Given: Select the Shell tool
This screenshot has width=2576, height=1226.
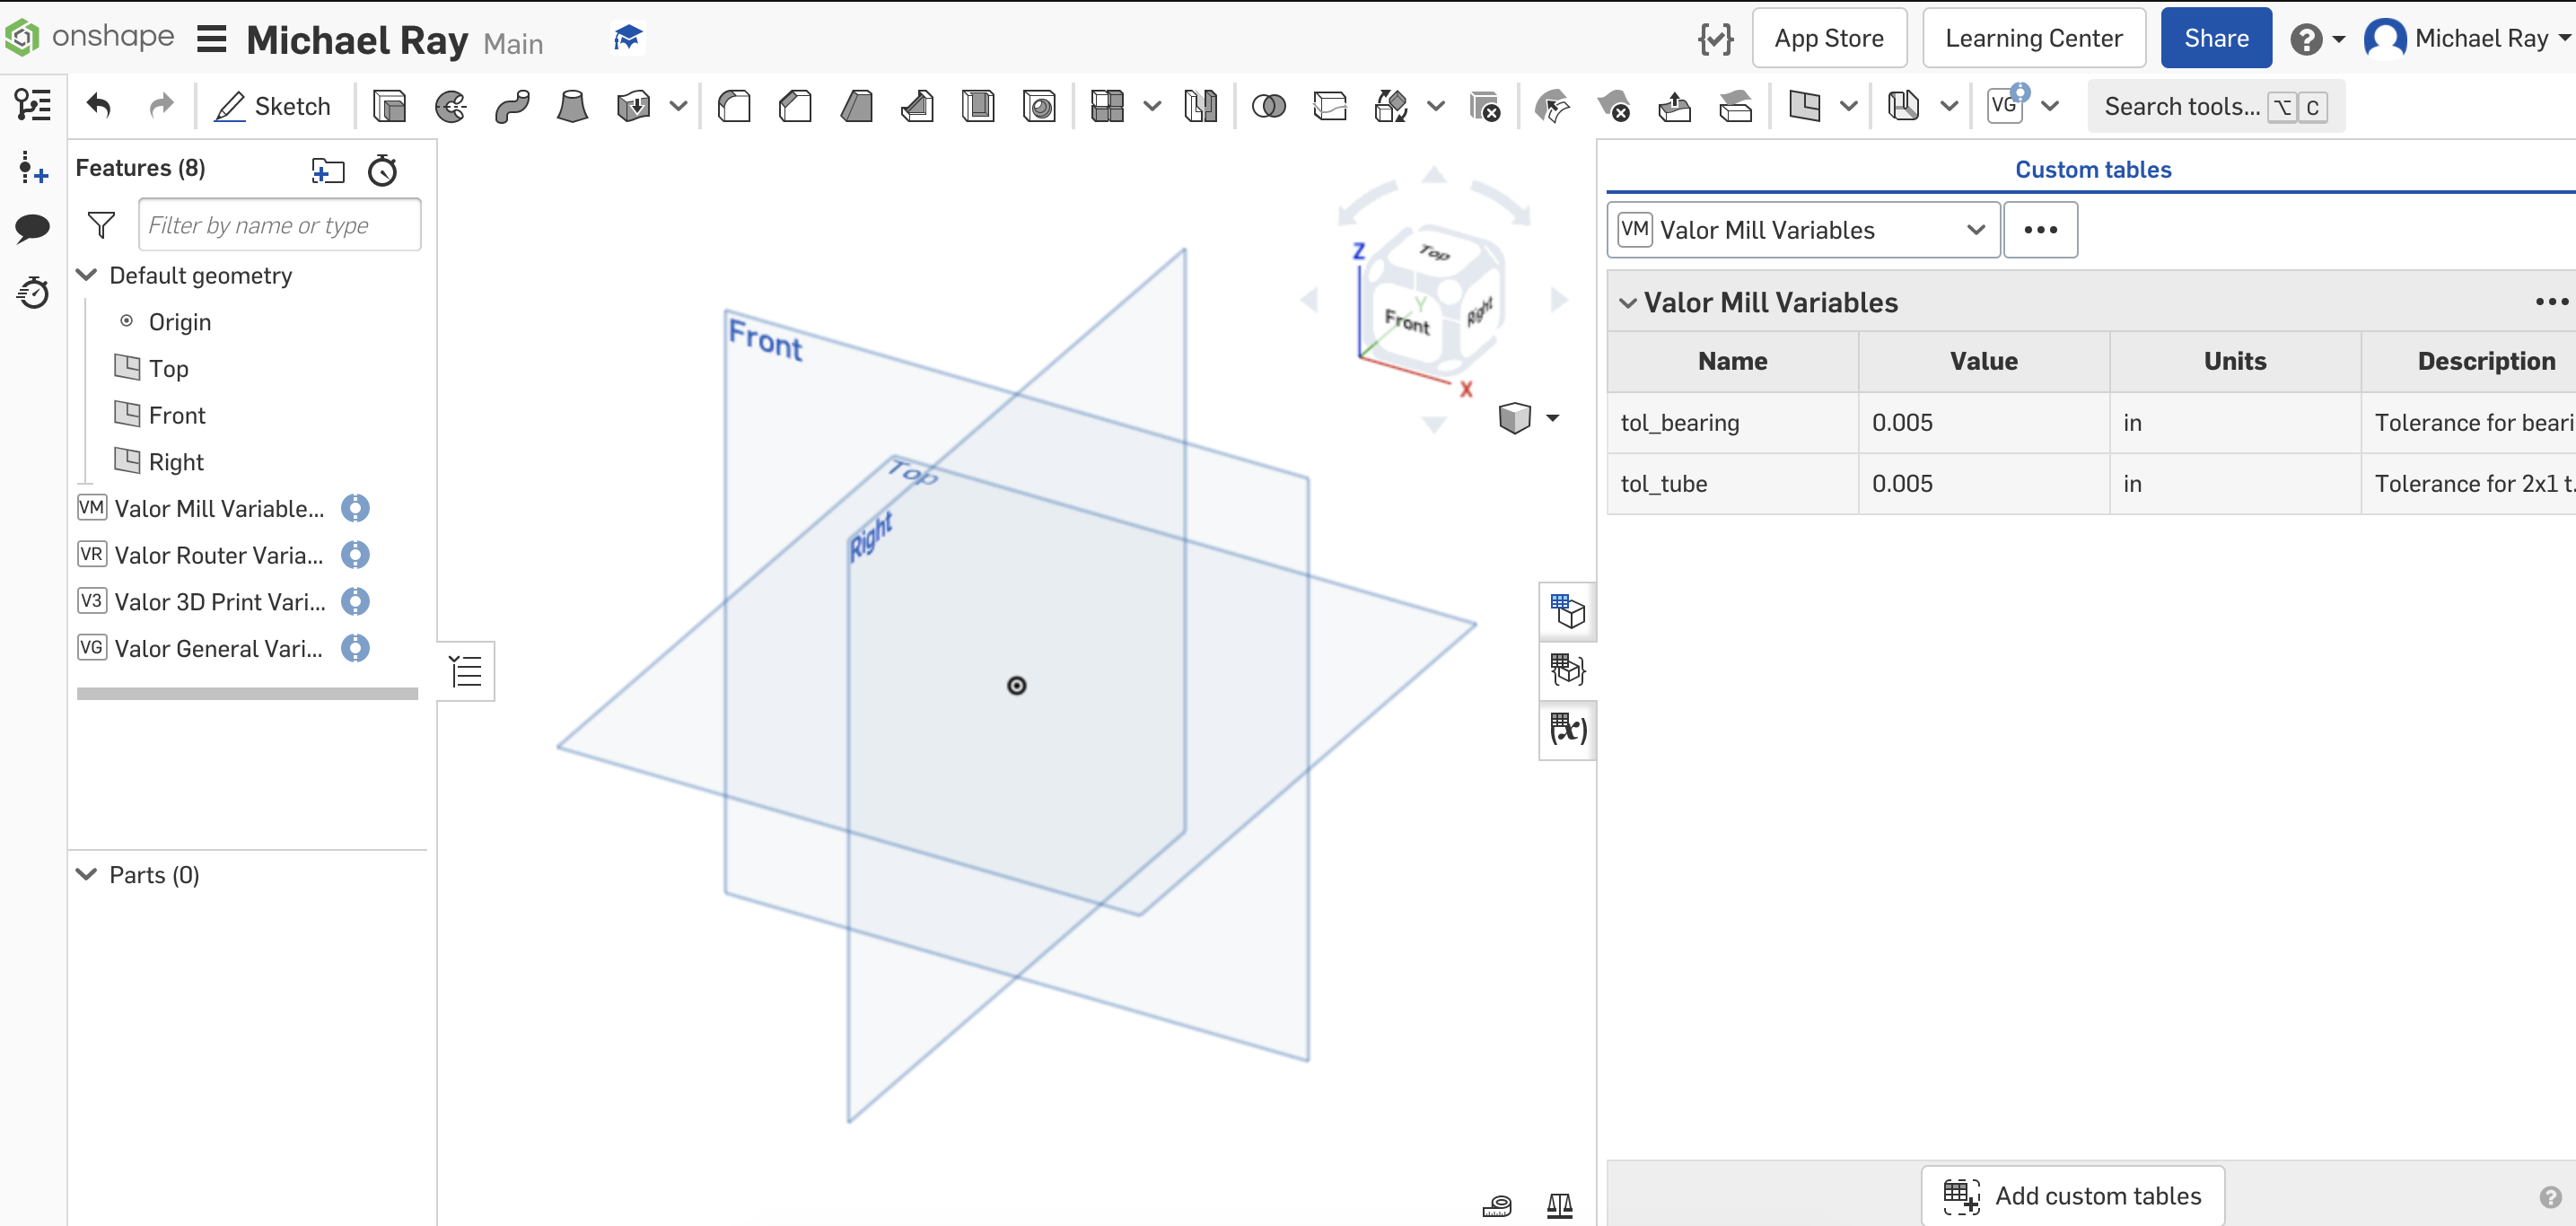Looking at the screenshot, I should coord(978,106).
